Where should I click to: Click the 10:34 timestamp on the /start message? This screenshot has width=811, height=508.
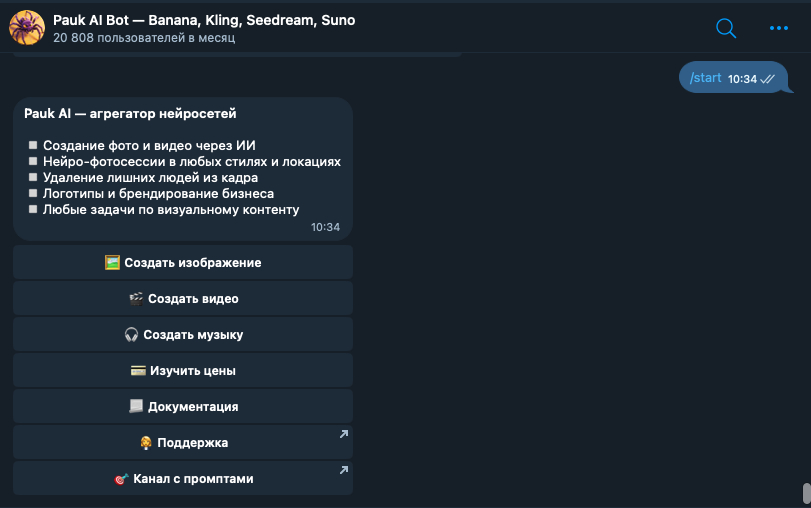742,79
